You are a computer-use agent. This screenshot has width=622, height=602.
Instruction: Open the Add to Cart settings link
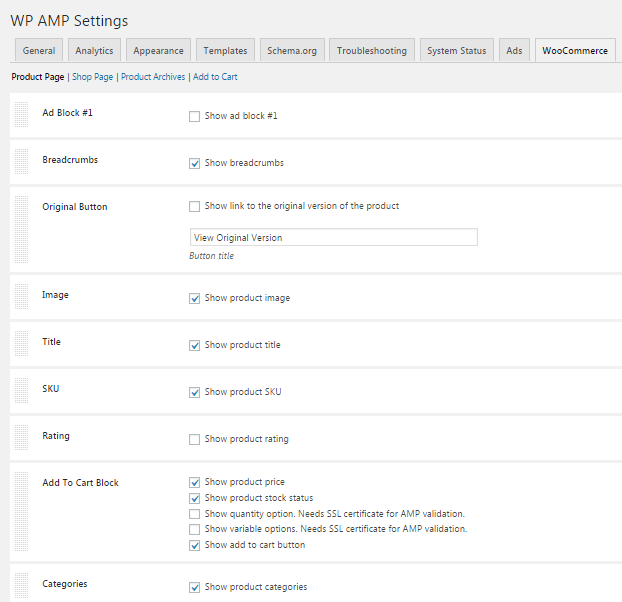(x=215, y=77)
